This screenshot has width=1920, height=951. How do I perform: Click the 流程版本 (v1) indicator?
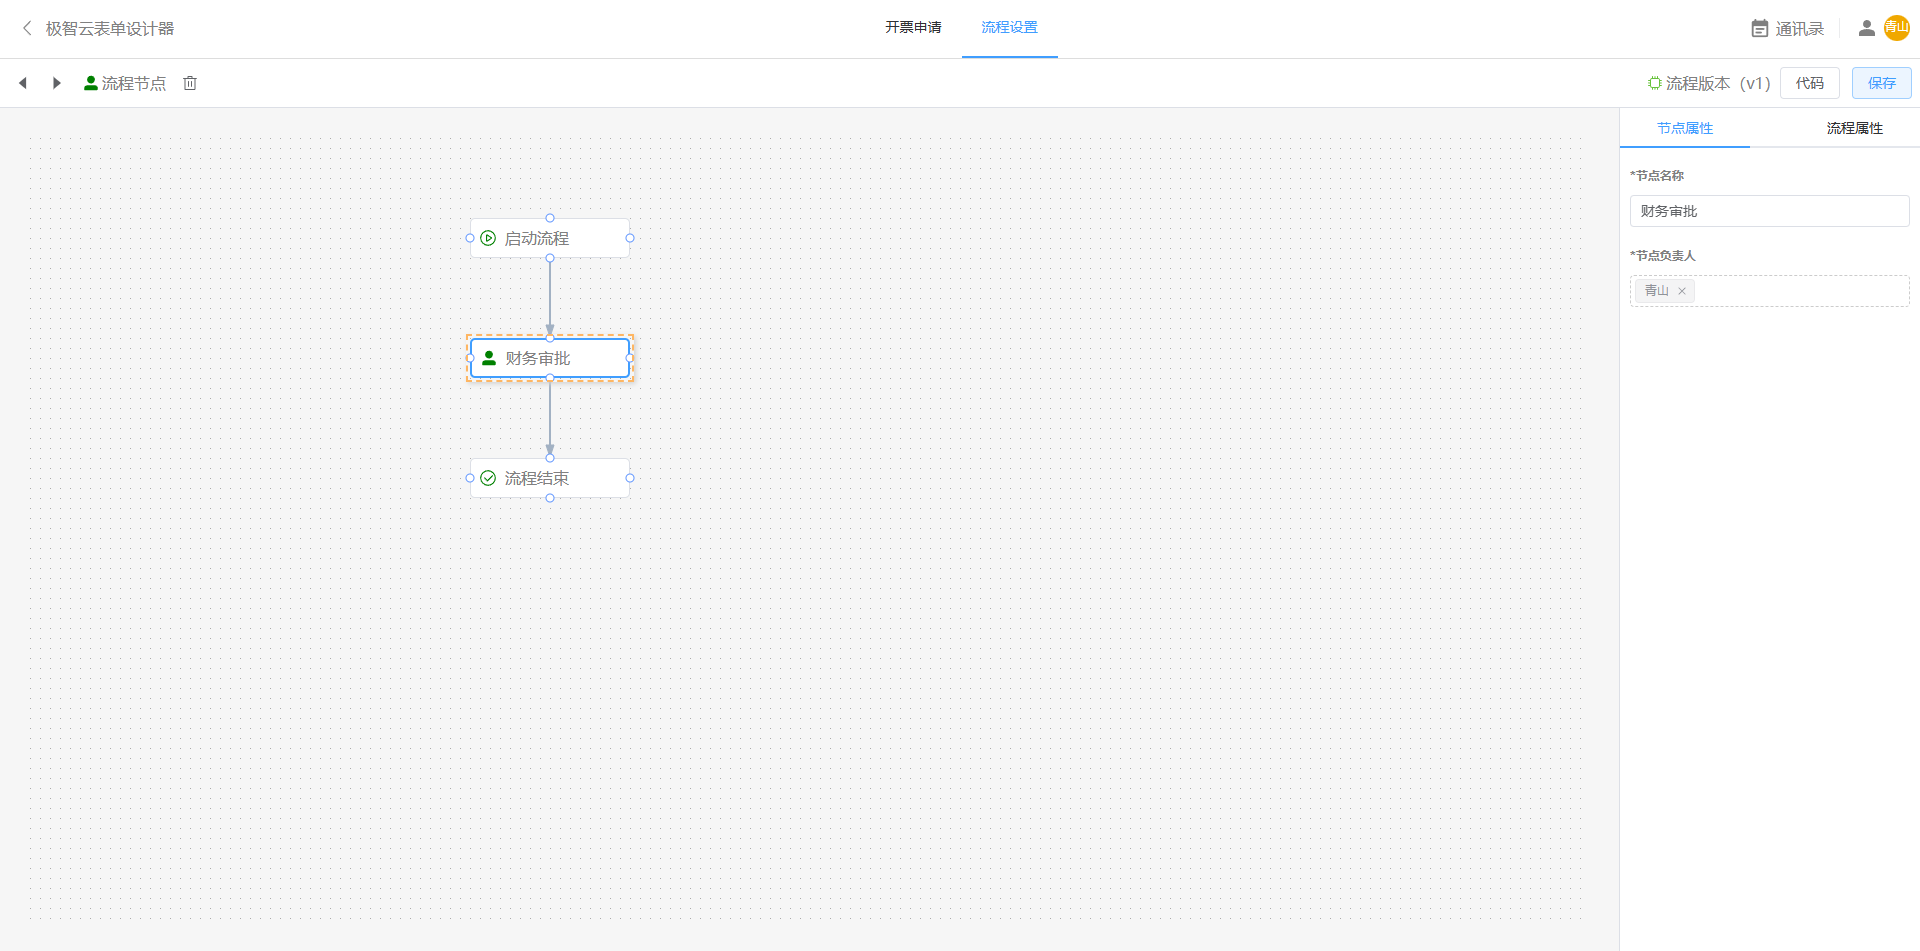click(1709, 83)
